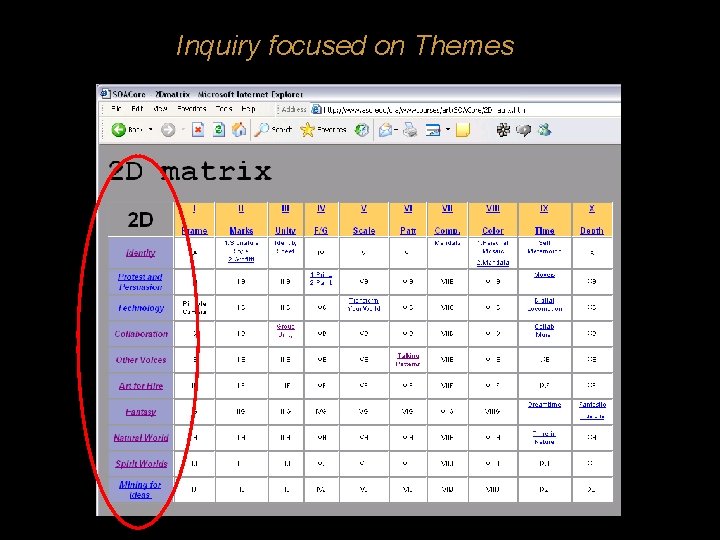
Task: Click the VIIH cell in Natural World row
Action: coord(447,438)
